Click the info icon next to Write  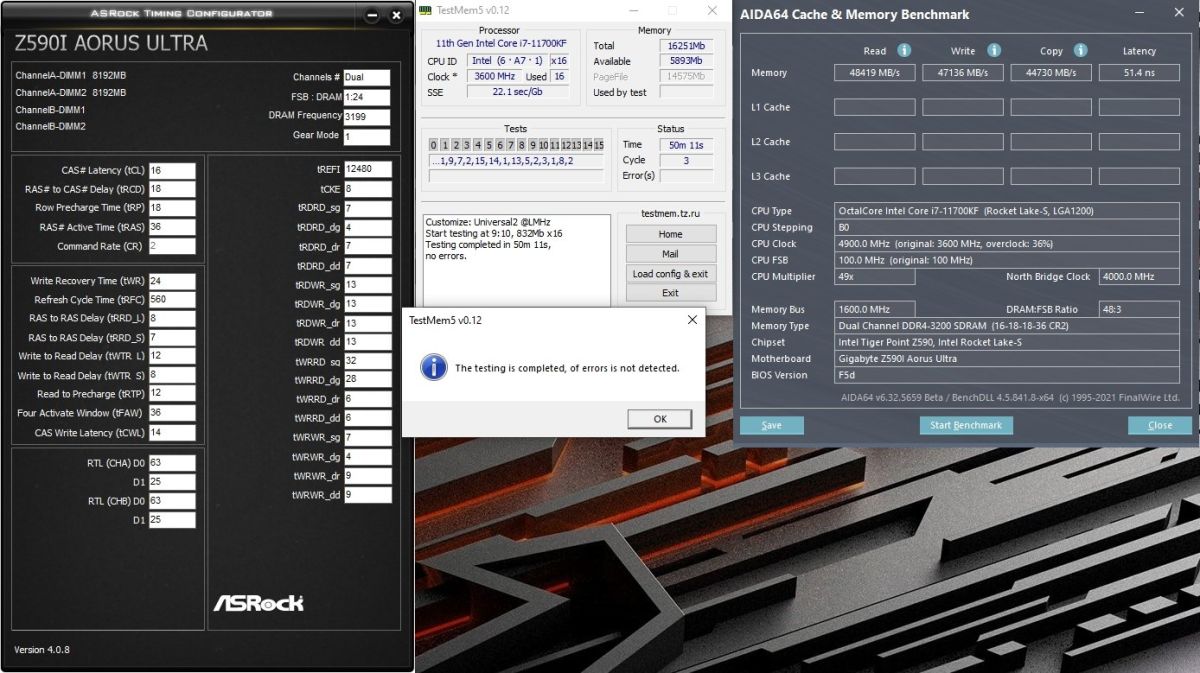[994, 50]
